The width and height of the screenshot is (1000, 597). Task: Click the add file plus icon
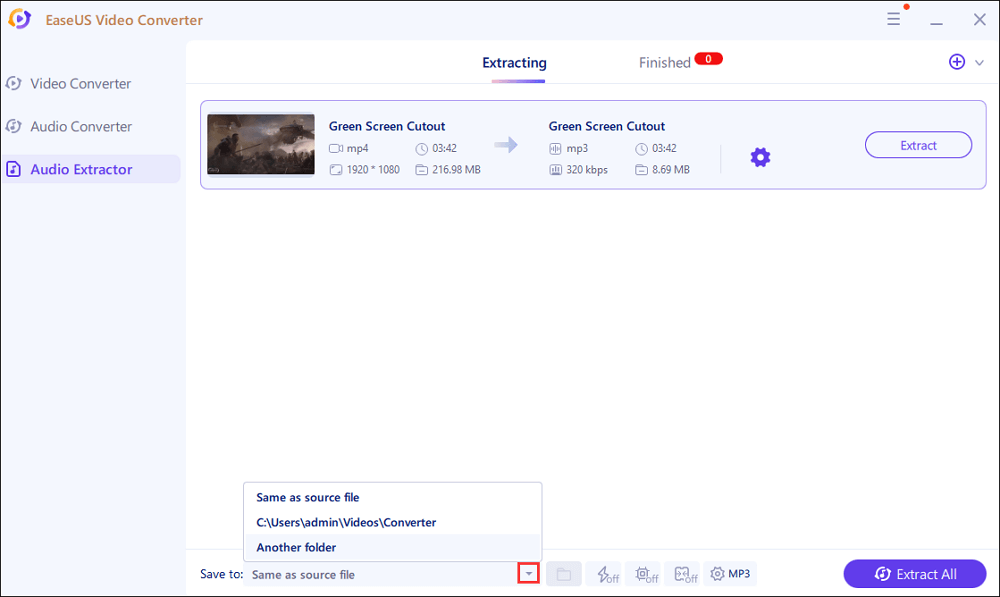coord(956,62)
